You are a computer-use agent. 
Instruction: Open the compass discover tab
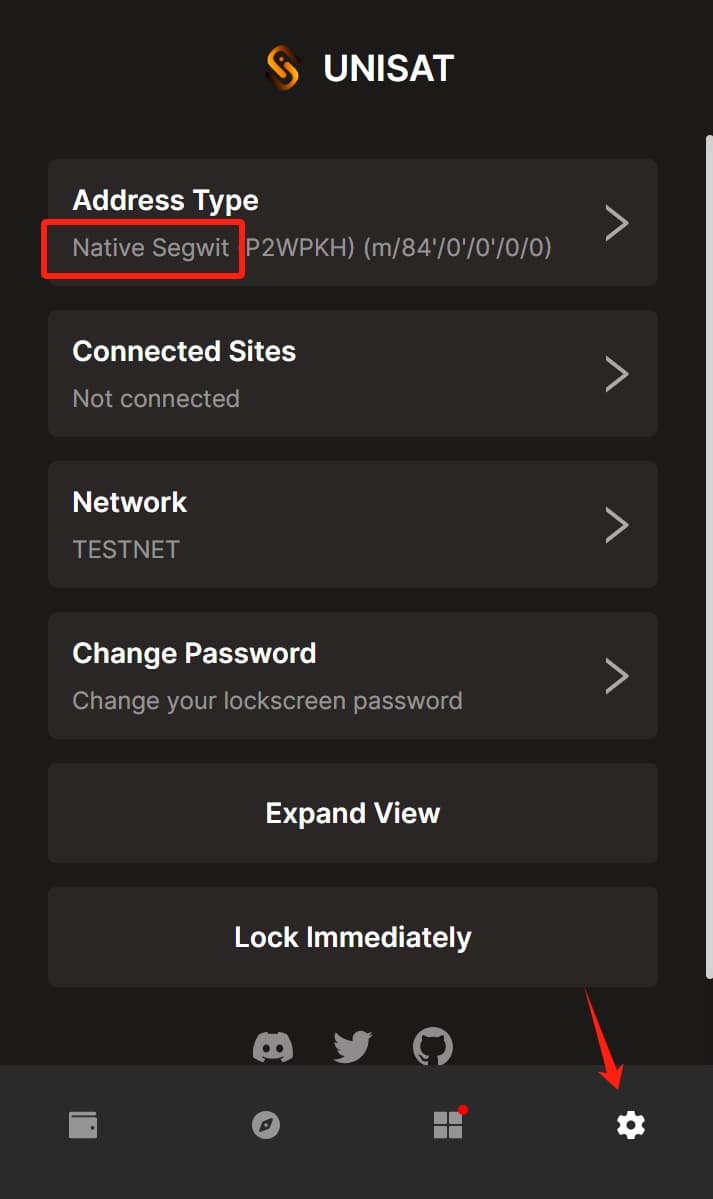click(x=265, y=1124)
